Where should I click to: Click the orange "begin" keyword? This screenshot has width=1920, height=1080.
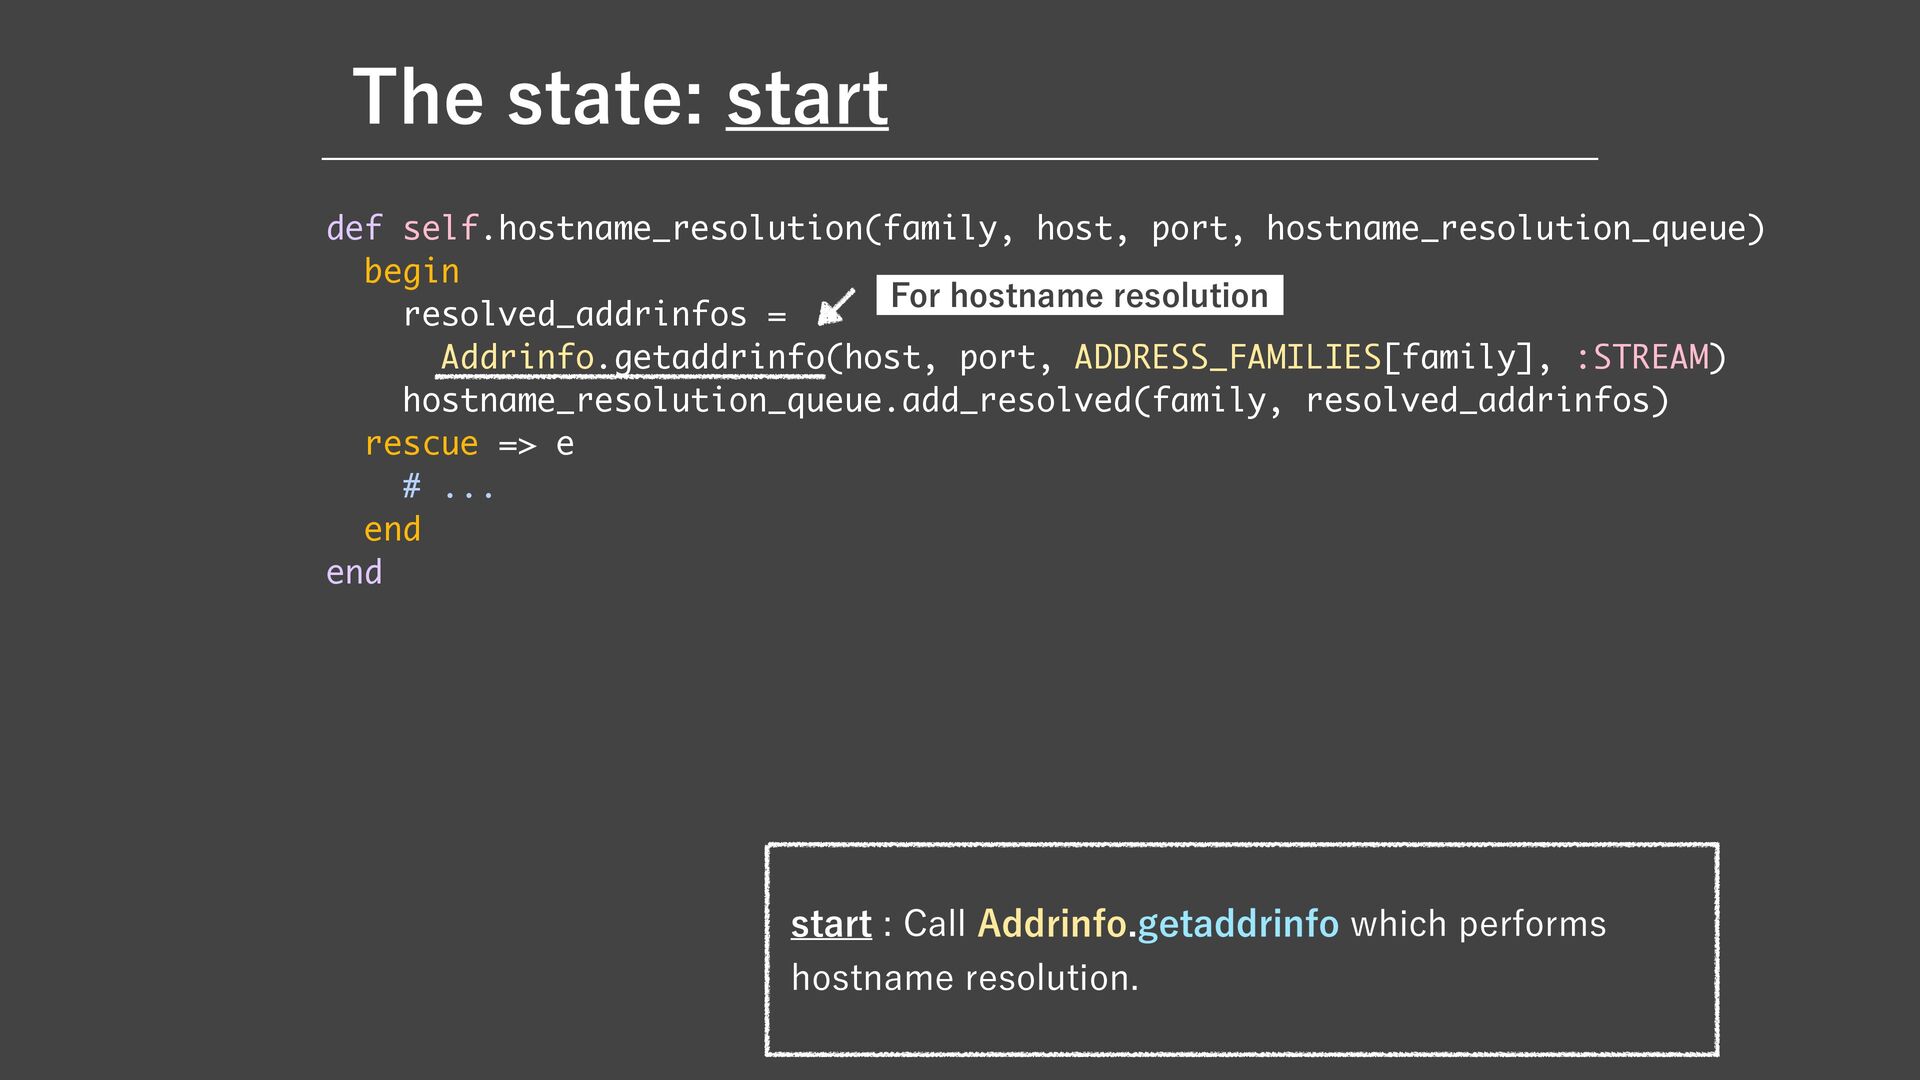(411, 272)
